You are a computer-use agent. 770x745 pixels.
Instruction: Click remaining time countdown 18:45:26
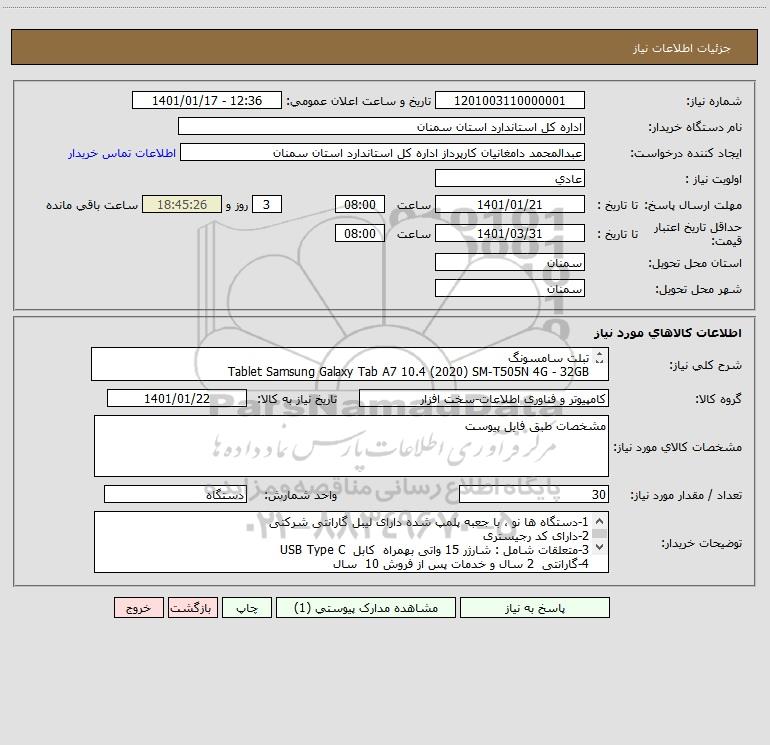tap(182, 204)
